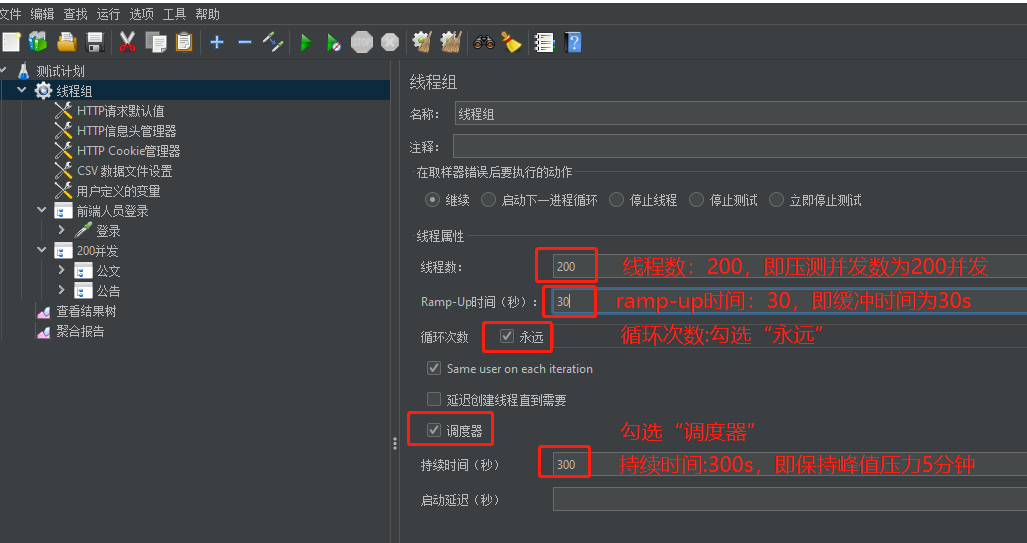Select the 继续 radio button
Screen dimensions: 1027x543
tap(432, 200)
